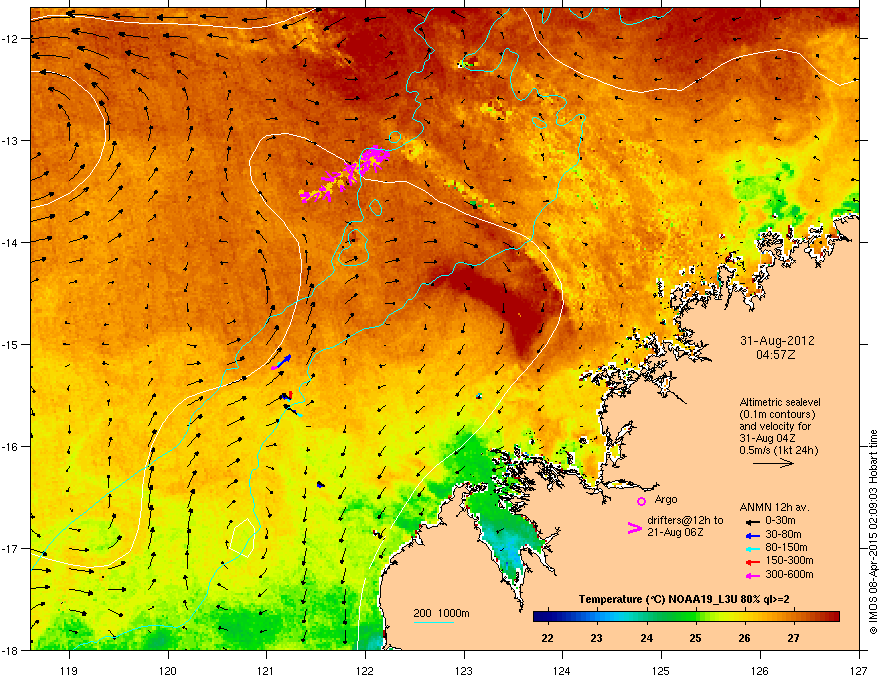Click the '200 1000m' contour label

click(441, 613)
